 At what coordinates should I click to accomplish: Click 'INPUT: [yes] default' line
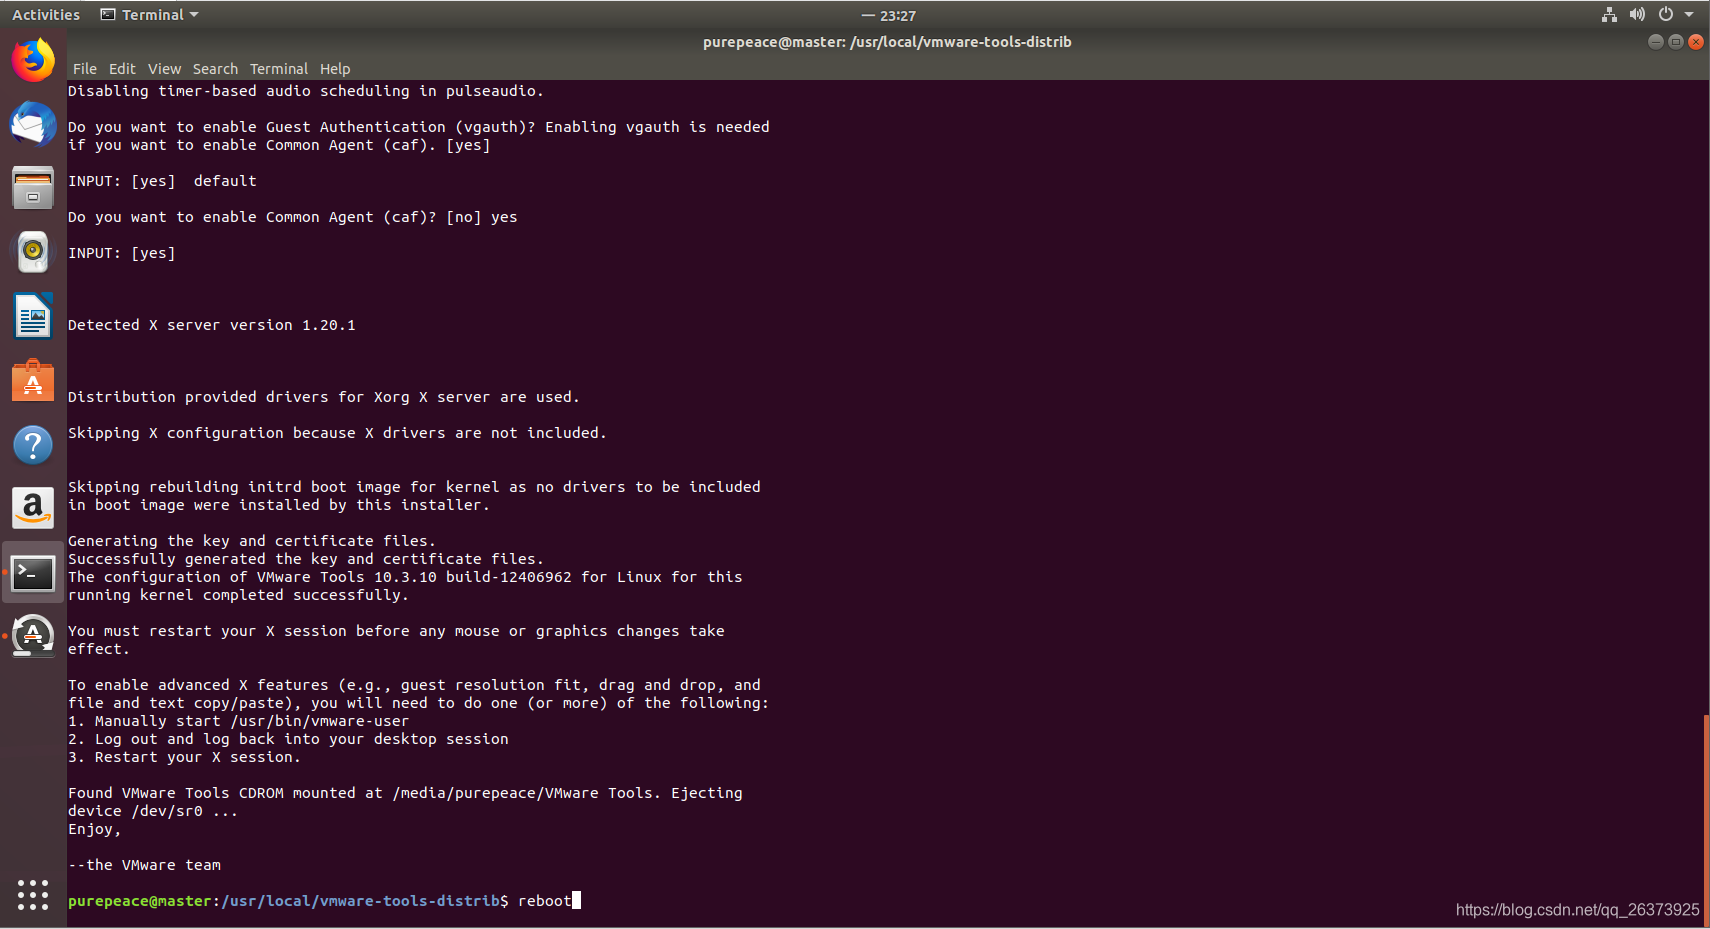click(x=162, y=181)
